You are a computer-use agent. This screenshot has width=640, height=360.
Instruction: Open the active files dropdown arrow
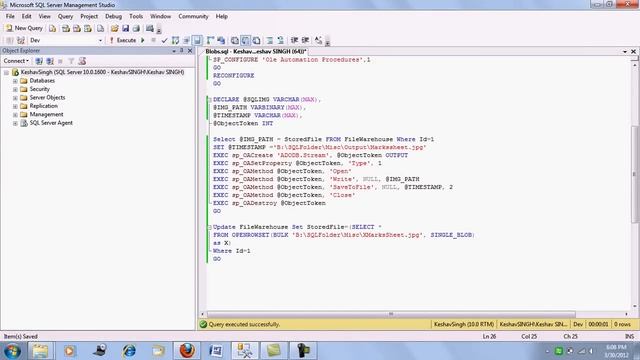click(625, 51)
